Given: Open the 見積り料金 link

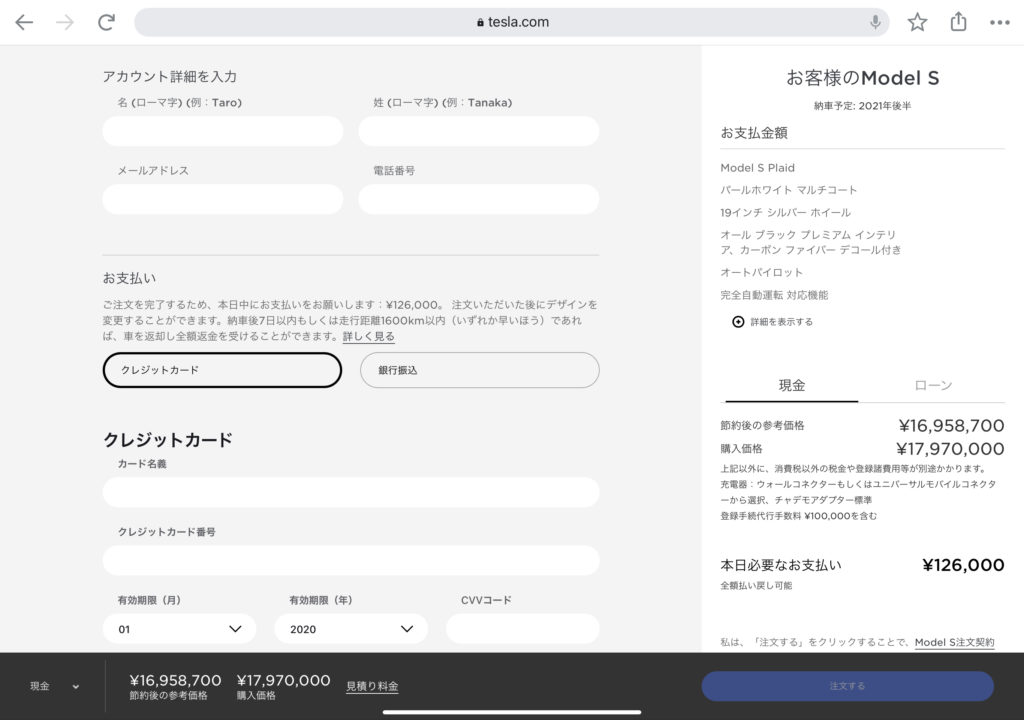Looking at the screenshot, I should [x=372, y=686].
